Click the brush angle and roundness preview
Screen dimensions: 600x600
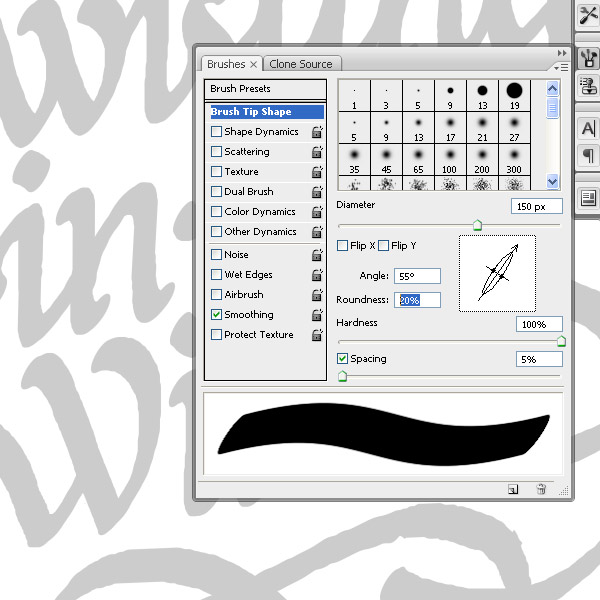(497, 273)
